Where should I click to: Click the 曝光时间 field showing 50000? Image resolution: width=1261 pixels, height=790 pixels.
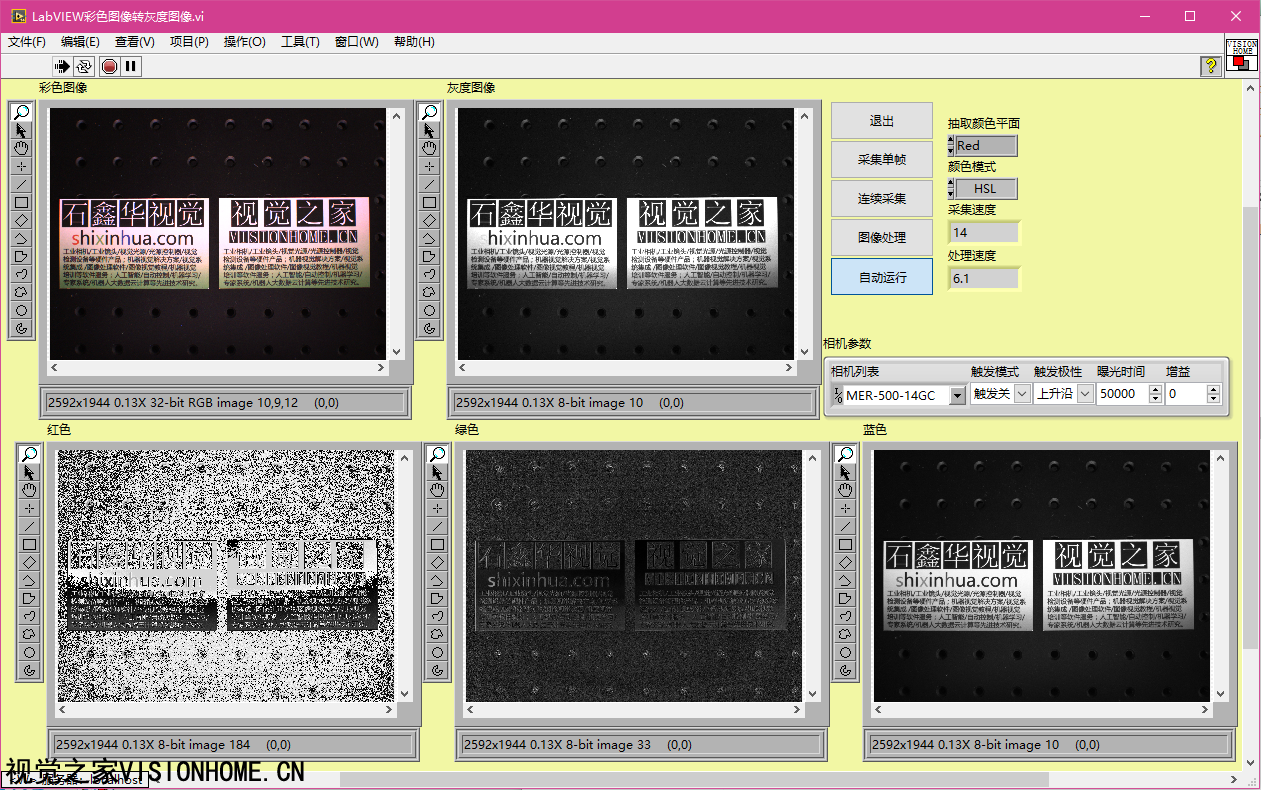1122,394
